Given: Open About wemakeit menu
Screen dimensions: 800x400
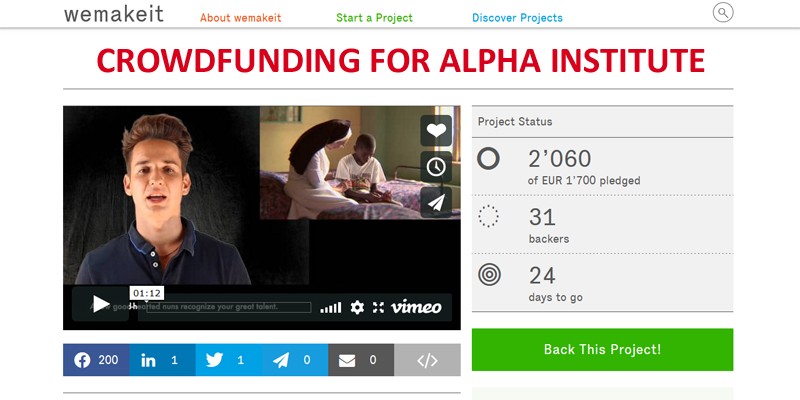Looking at the screenshot, I should point(240,18).
